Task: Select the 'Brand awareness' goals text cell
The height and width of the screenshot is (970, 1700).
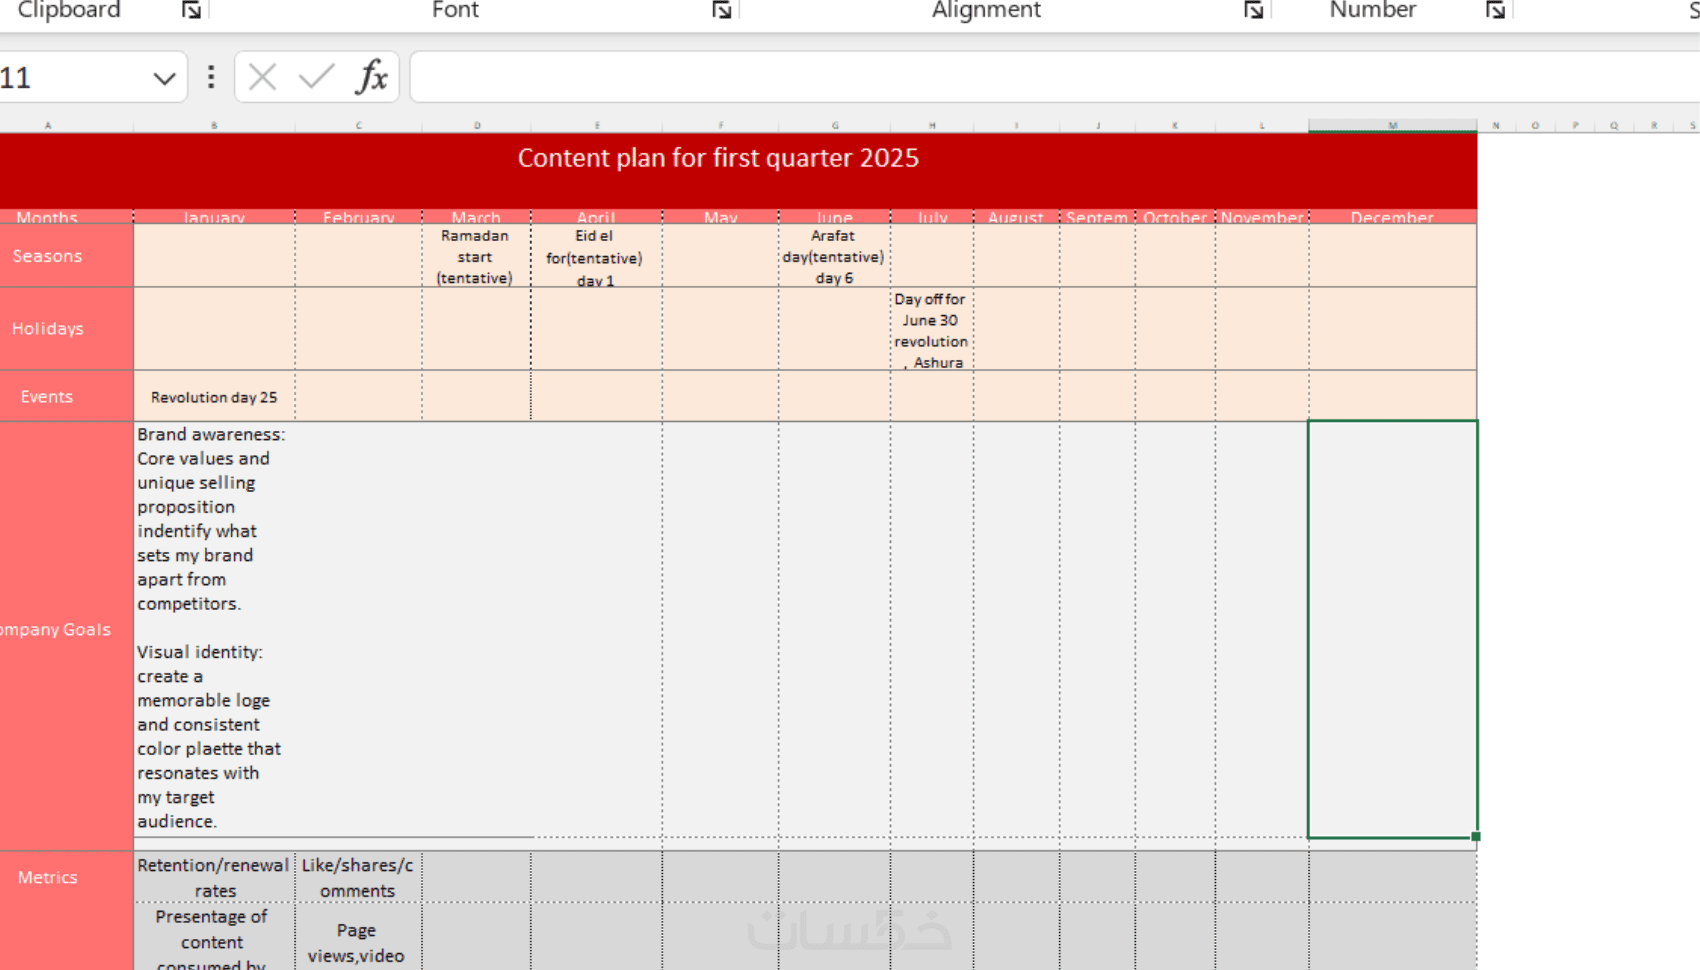Action: [x=214, y=628]
